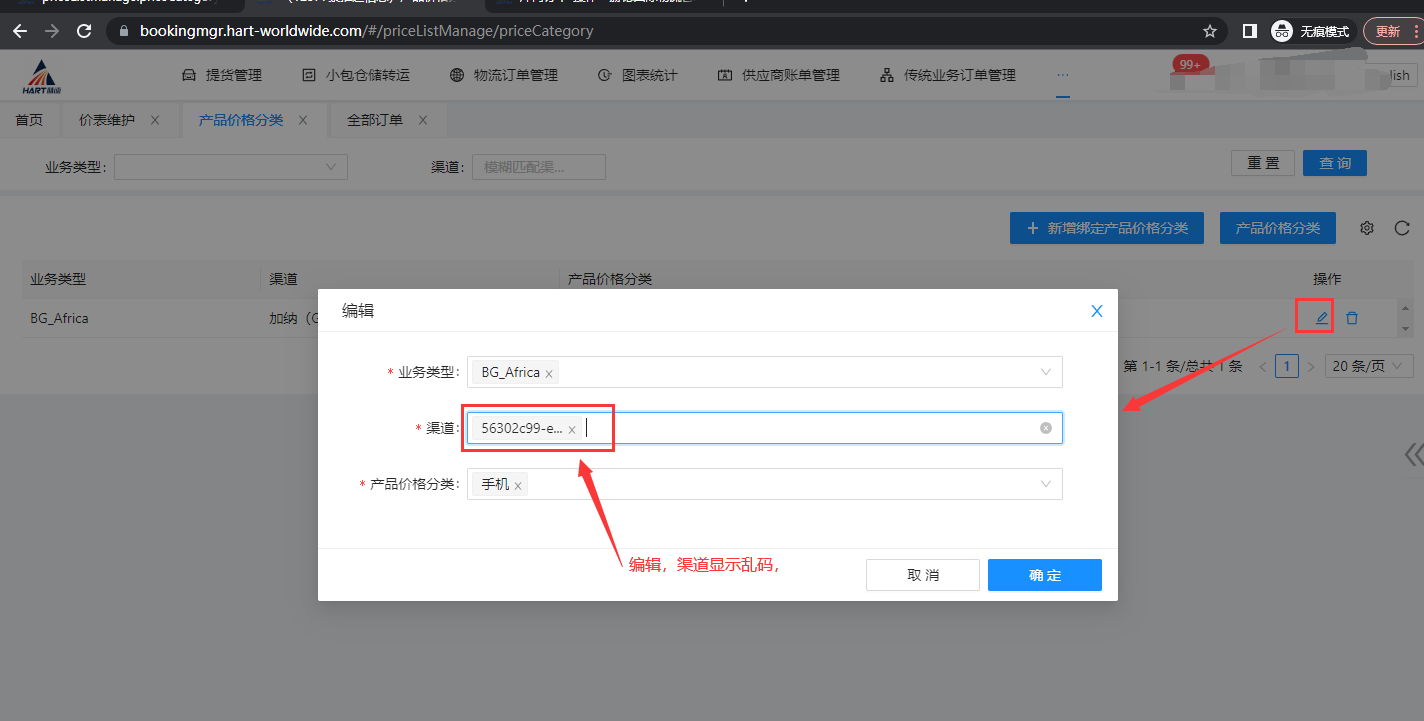Click the trash delete icon in table row
The width and height of the screenshot is (1424, 721).
[x=1352, y=318]
